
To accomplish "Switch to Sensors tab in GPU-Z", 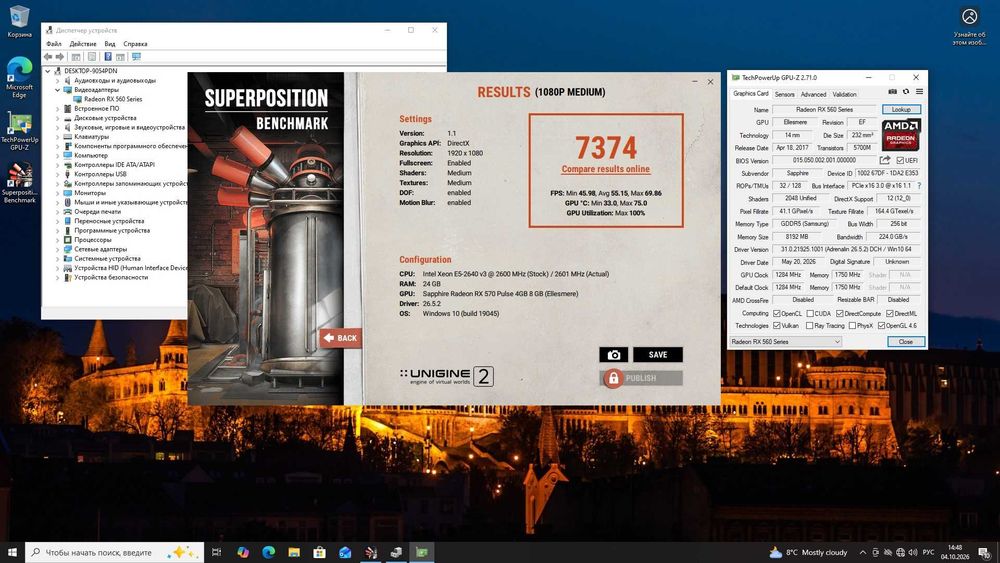I will pos(784,94).
